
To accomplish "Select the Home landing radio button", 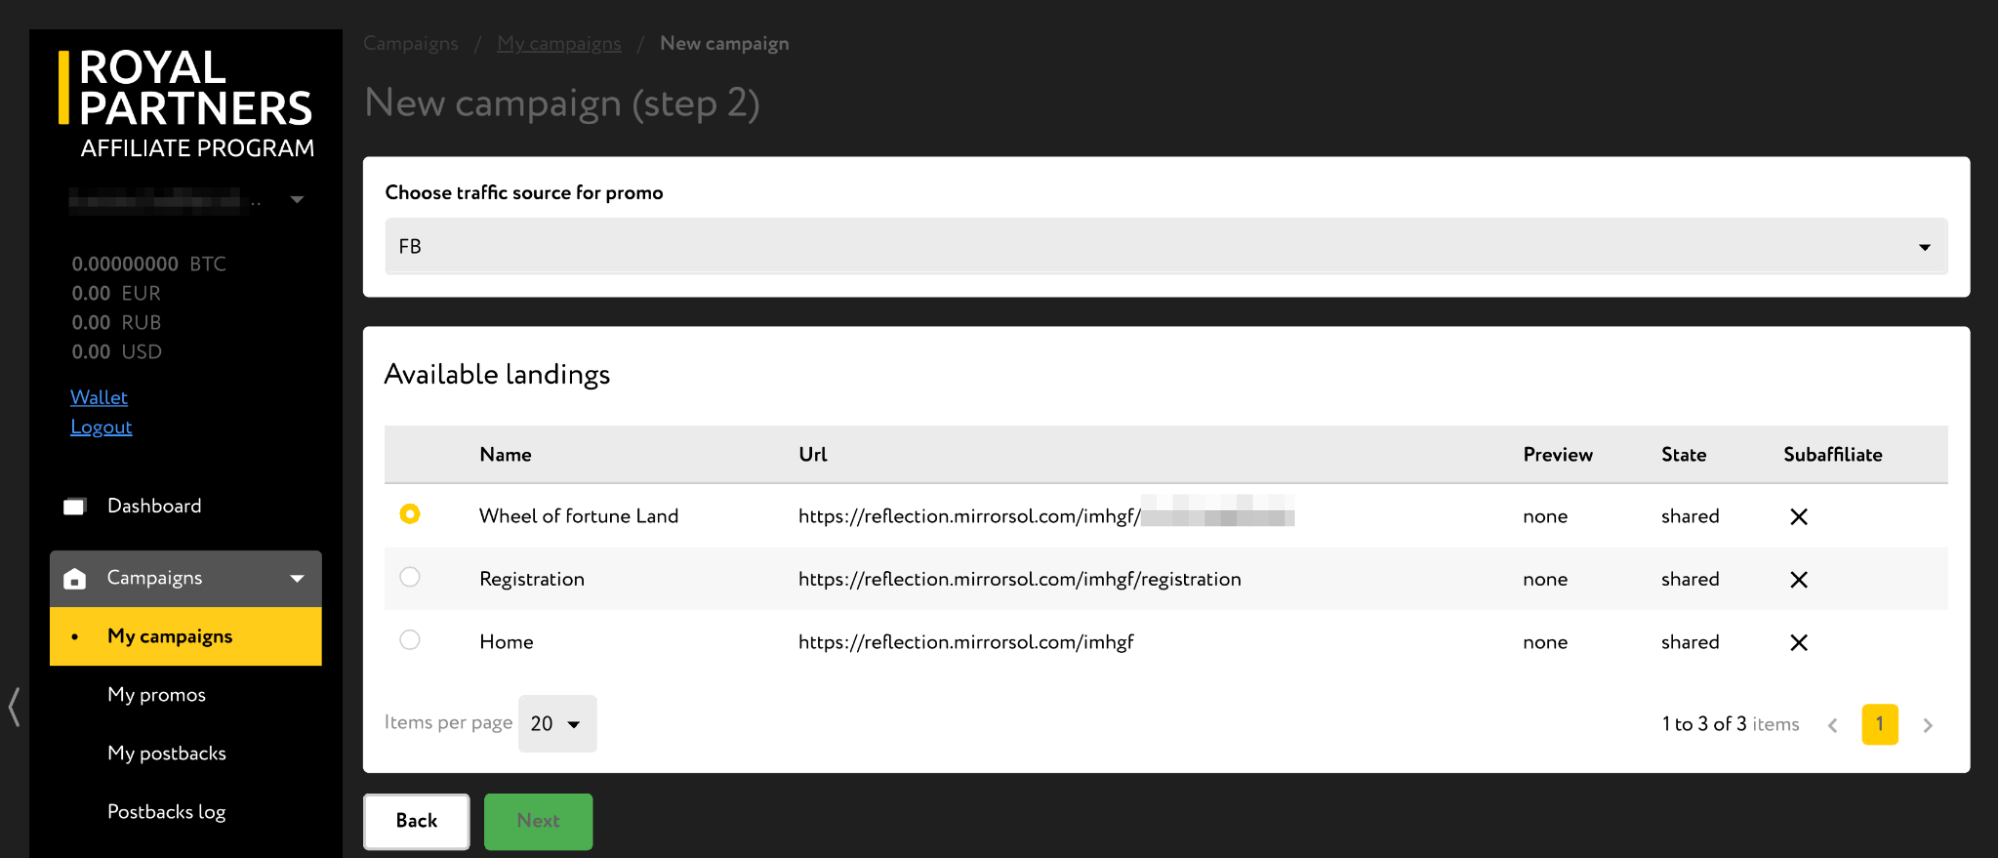I will point(409,640).
